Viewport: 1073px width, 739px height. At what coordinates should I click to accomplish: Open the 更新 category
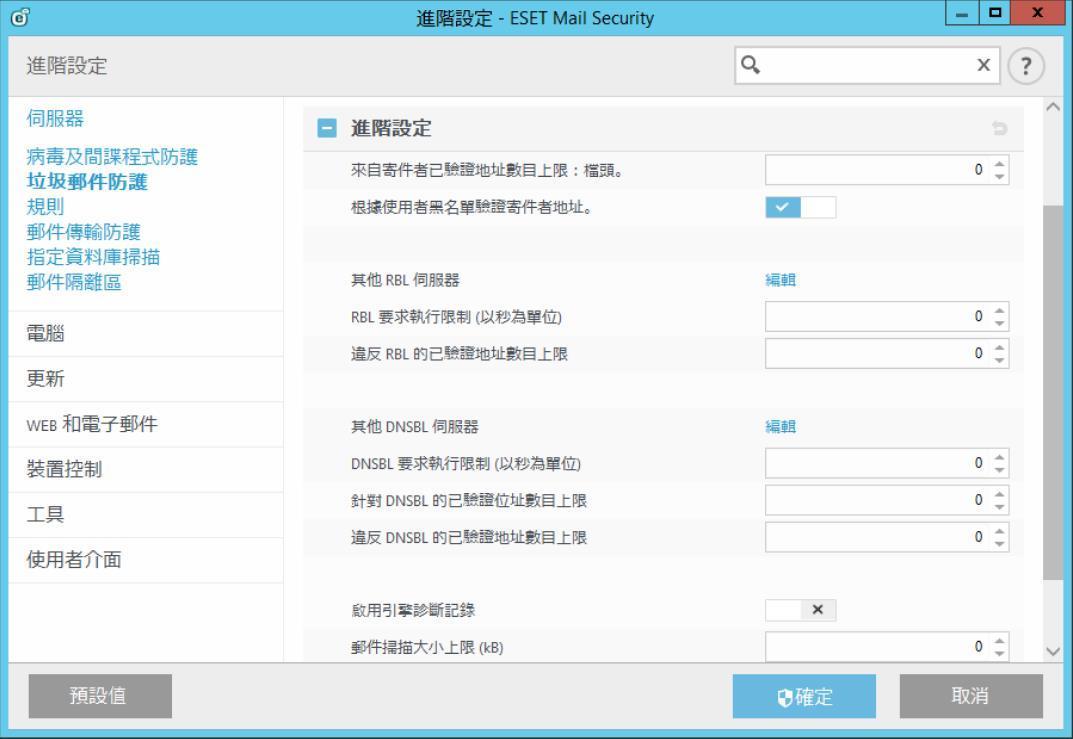pos(146,379)
